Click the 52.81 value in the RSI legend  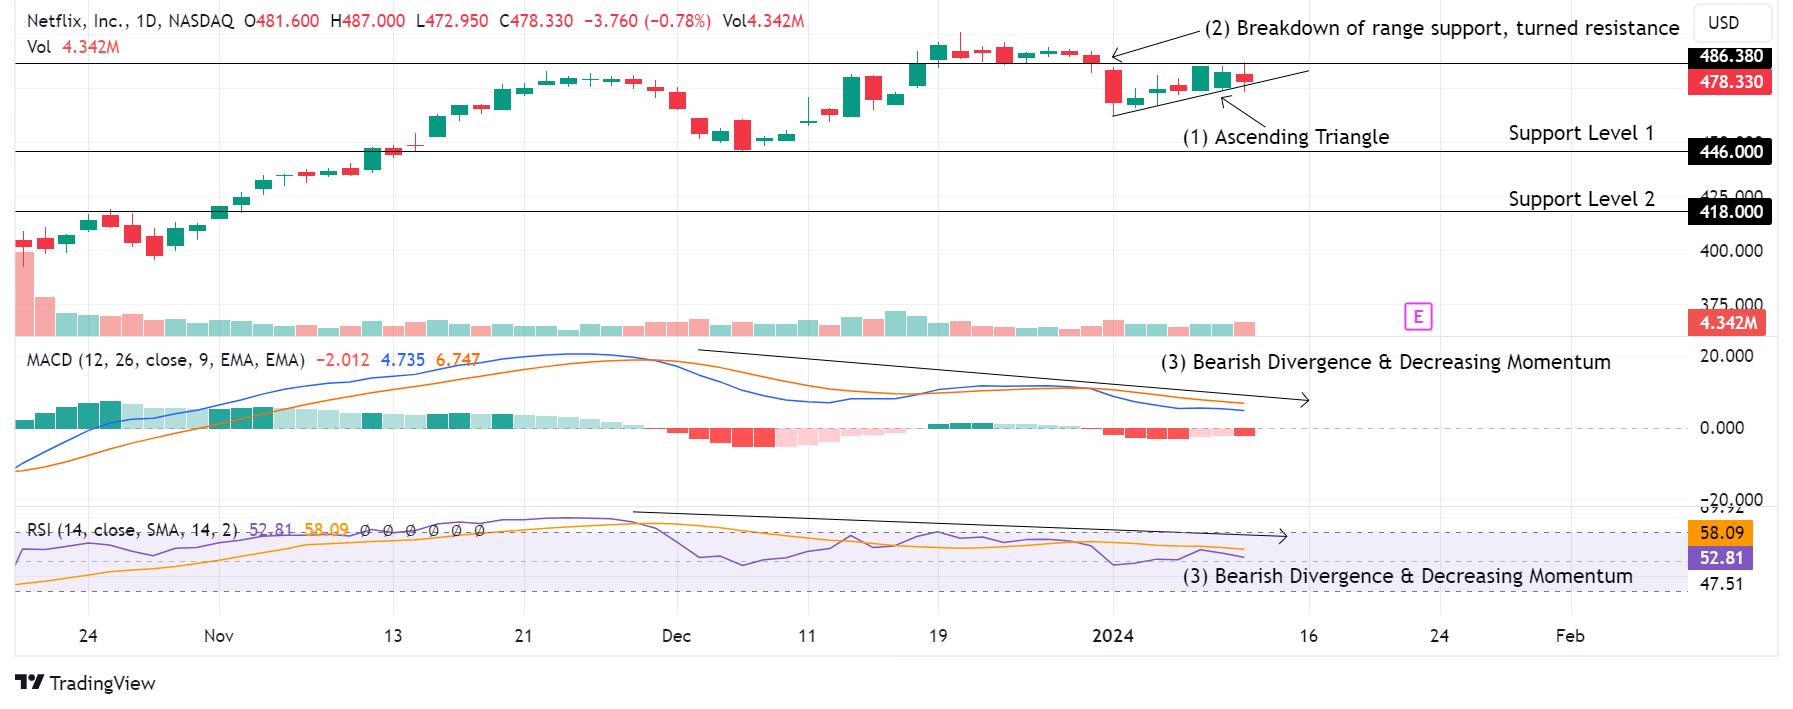[271, 530]
